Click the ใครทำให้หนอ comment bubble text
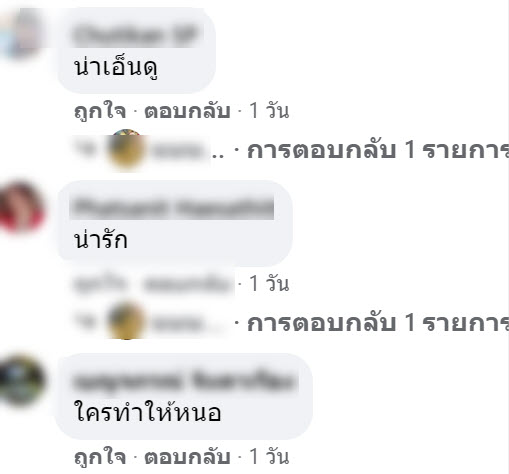Viewport: 509px width, 474px height. (x=147, y=412)
